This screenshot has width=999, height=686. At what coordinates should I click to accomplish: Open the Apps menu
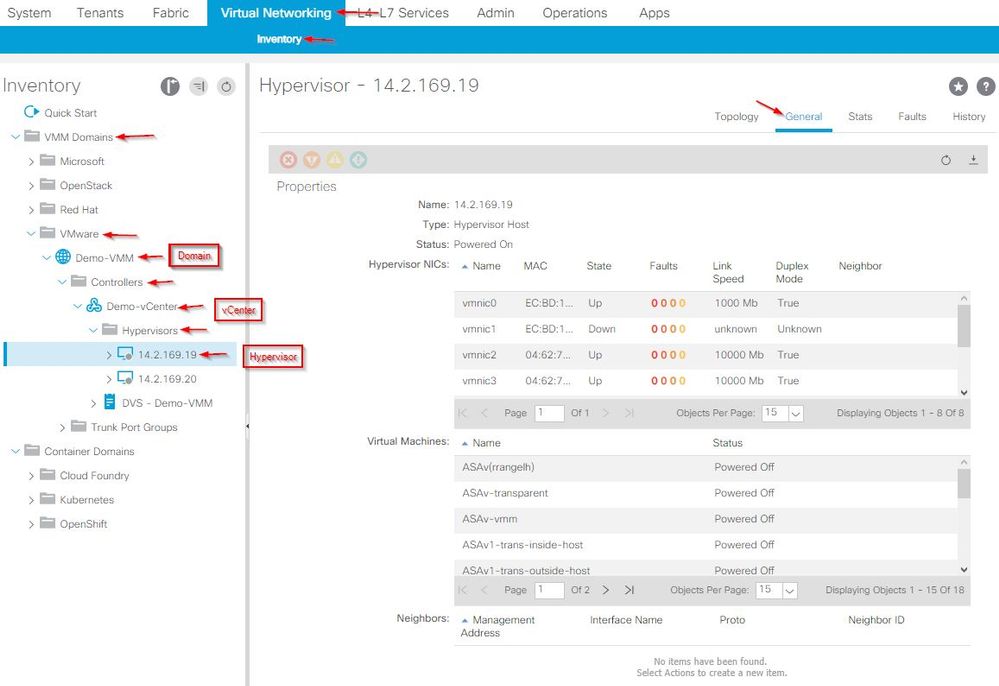pyautogui.click(x=654, y=13)
